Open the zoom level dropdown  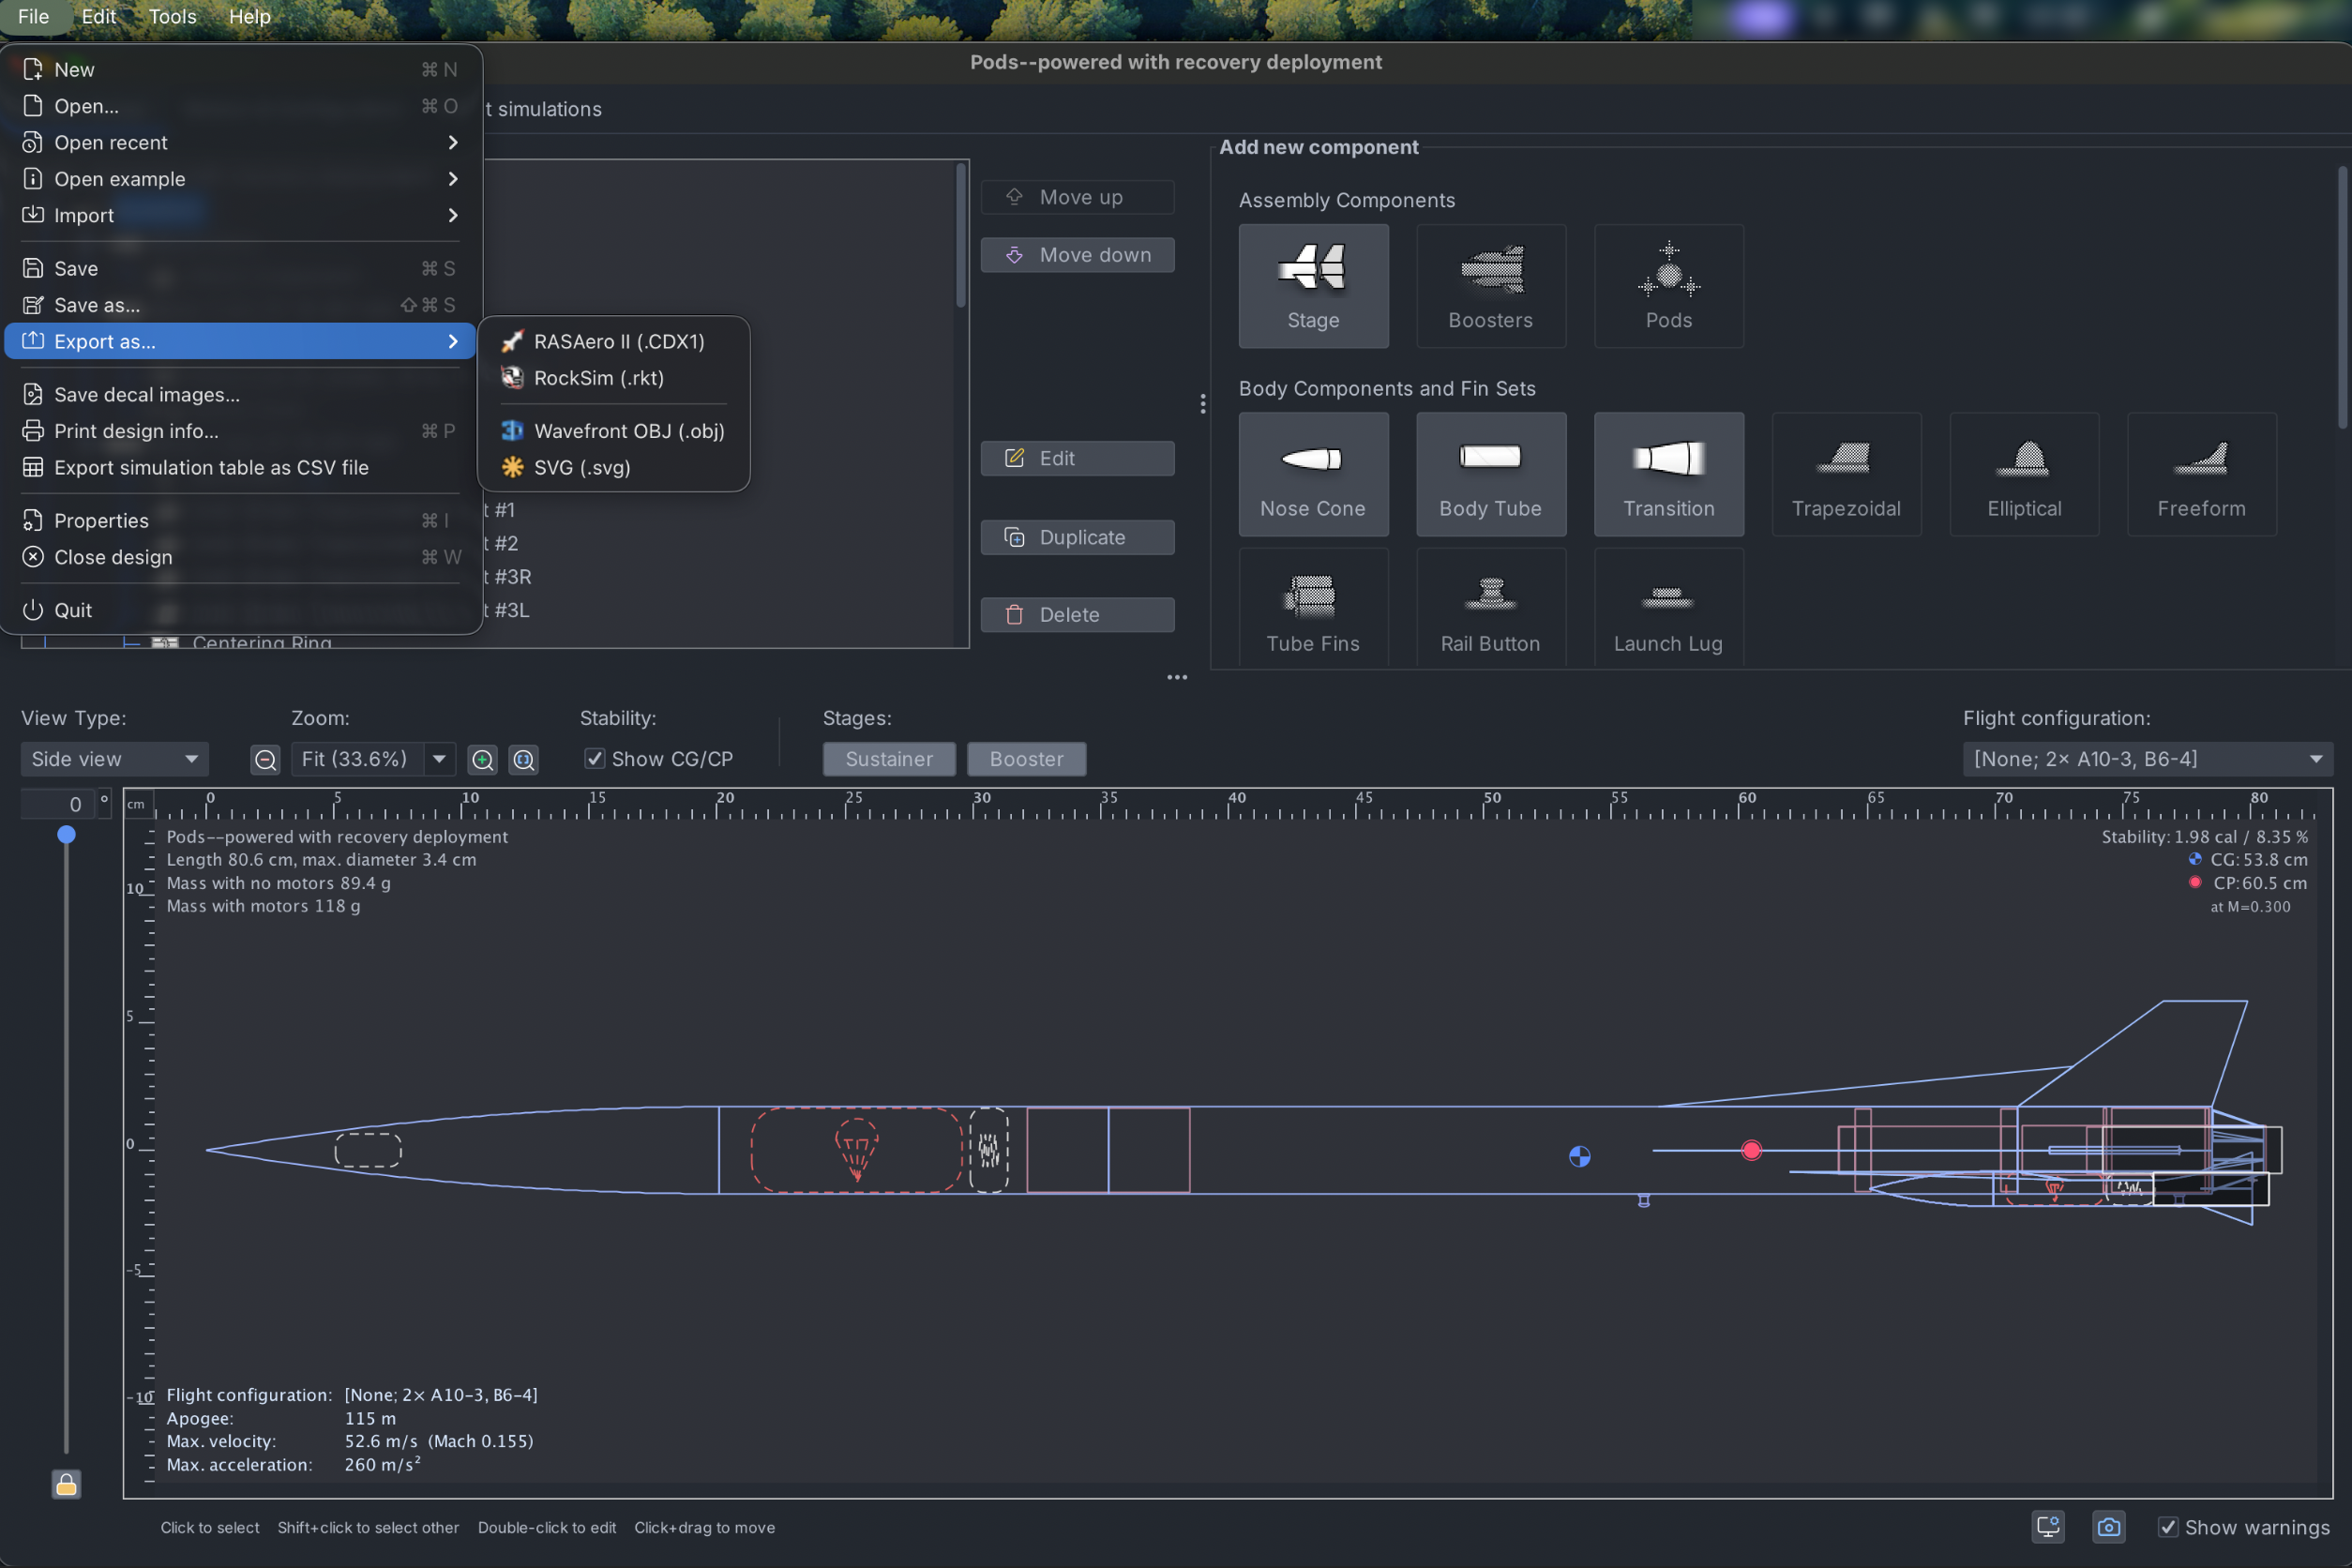click(439, 759)
